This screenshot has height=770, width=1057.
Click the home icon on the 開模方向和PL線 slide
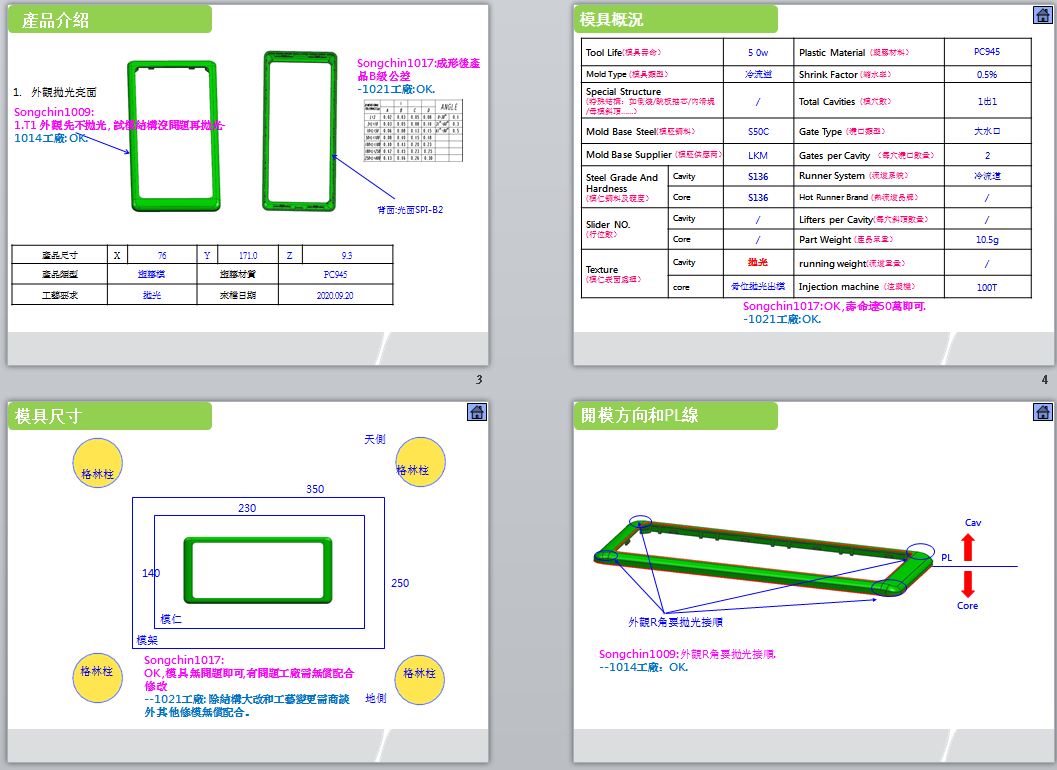[1041, 412]
